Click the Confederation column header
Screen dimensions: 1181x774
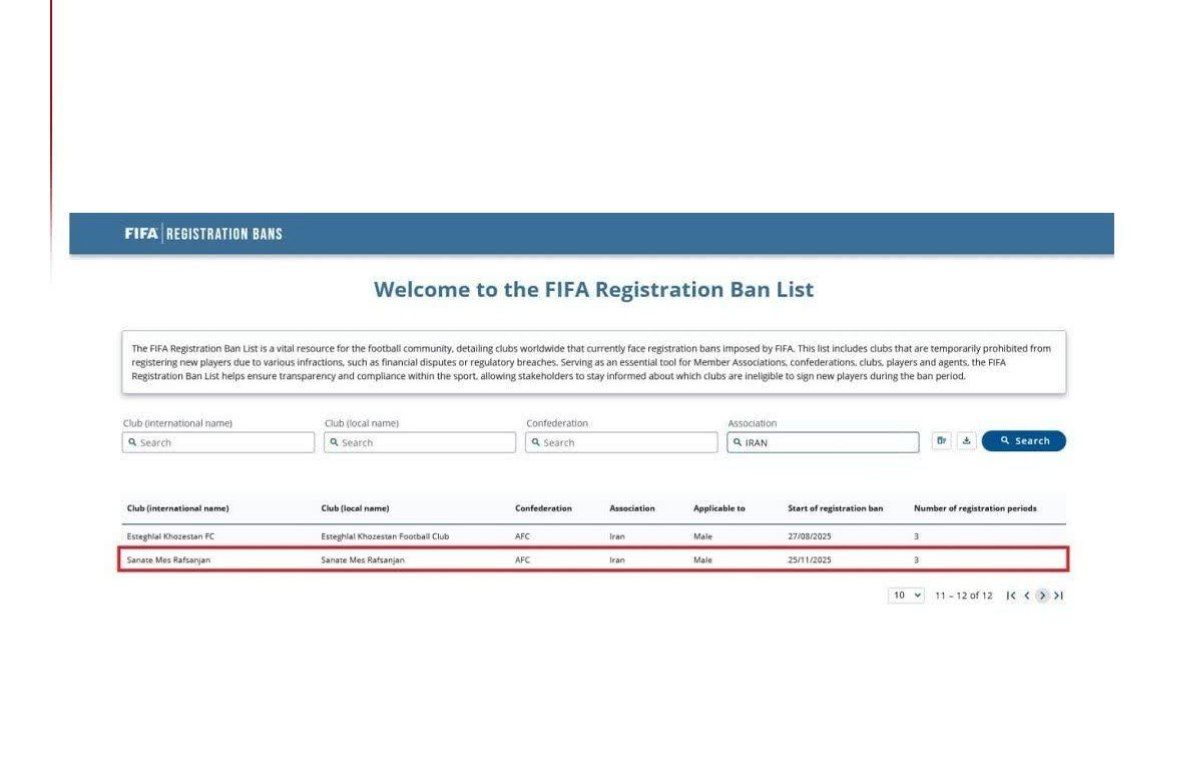543,509
